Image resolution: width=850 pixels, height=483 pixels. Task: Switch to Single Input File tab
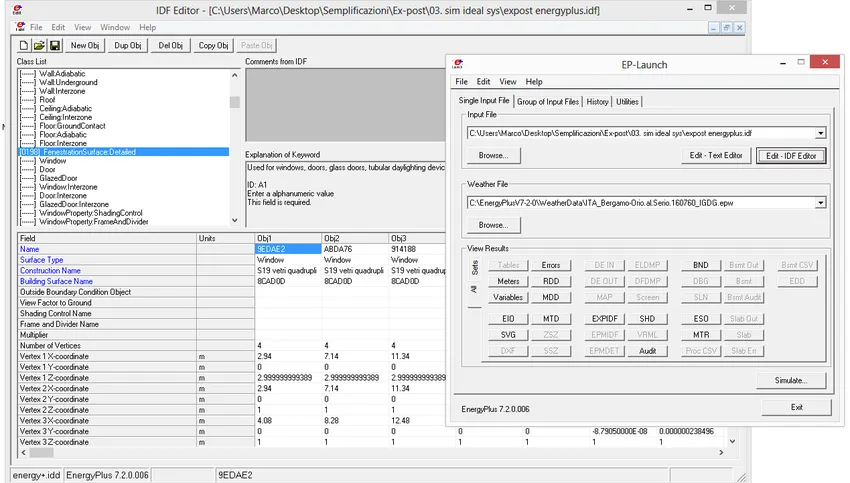coord(484,100)
